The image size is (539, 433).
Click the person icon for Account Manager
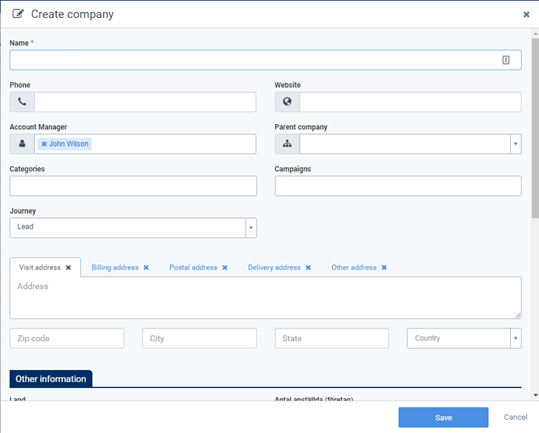[x=22, y=144]
